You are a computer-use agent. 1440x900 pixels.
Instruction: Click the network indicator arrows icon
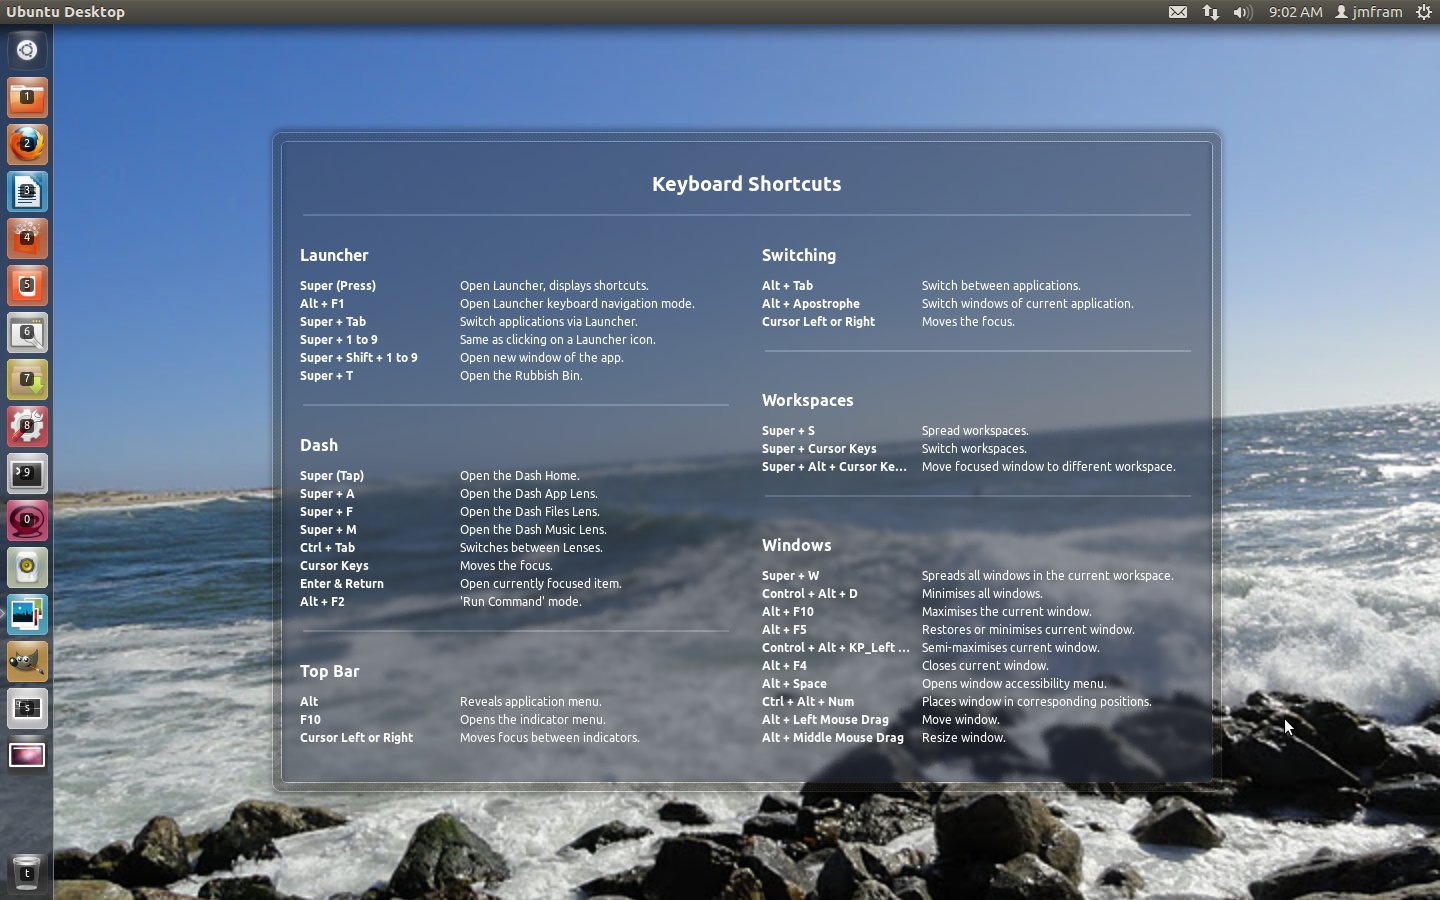tap(1210, 12)
